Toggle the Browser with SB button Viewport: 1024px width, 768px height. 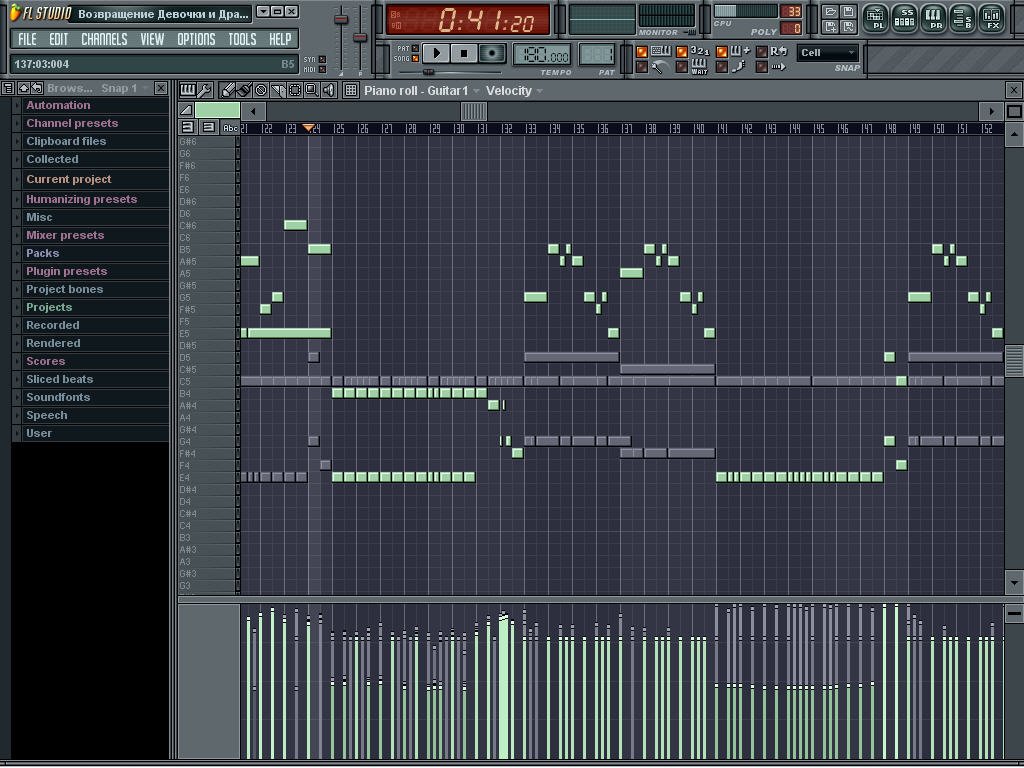[x=963, y=18]
